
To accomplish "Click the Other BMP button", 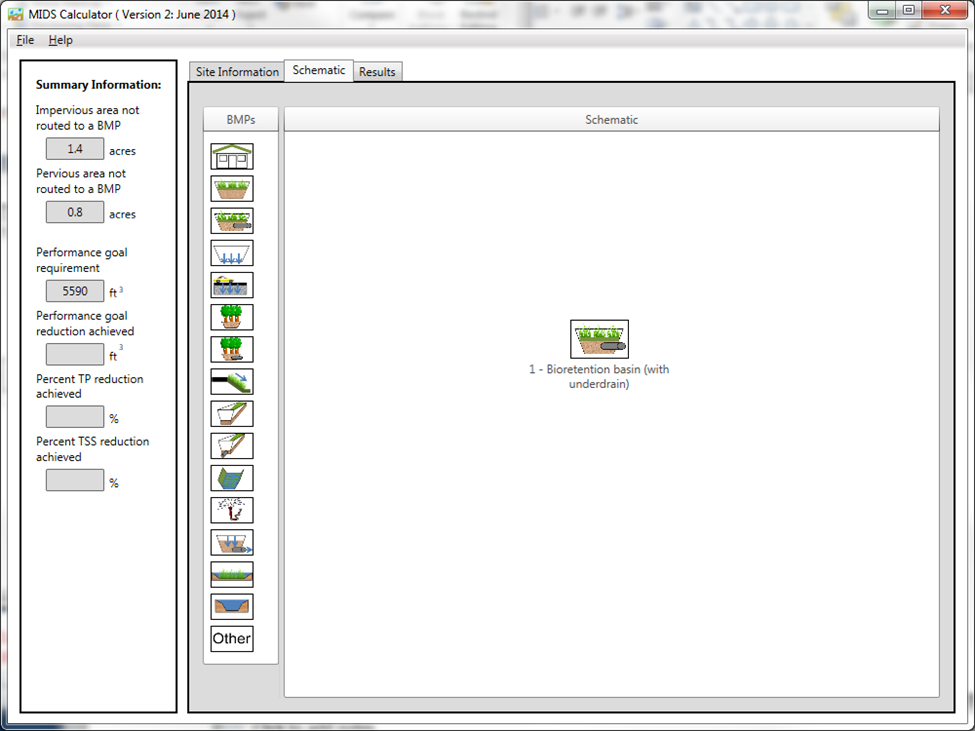I will point(232,638).
